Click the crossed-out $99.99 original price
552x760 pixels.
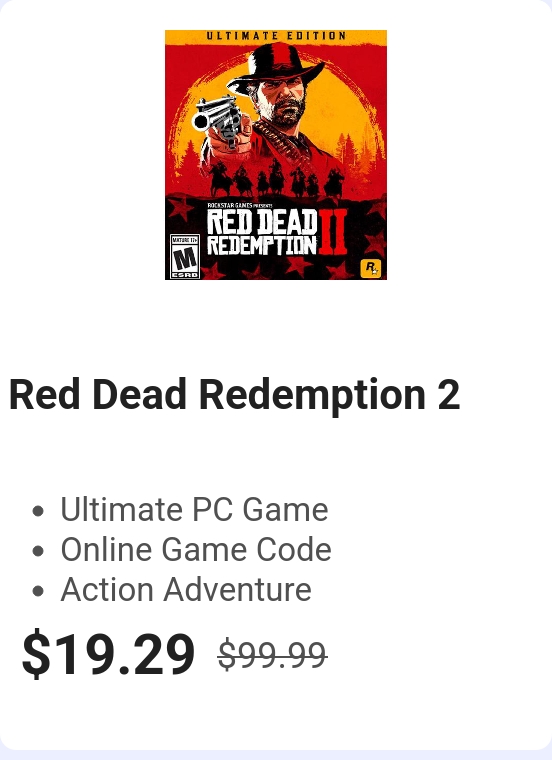(x=272, y=654)
